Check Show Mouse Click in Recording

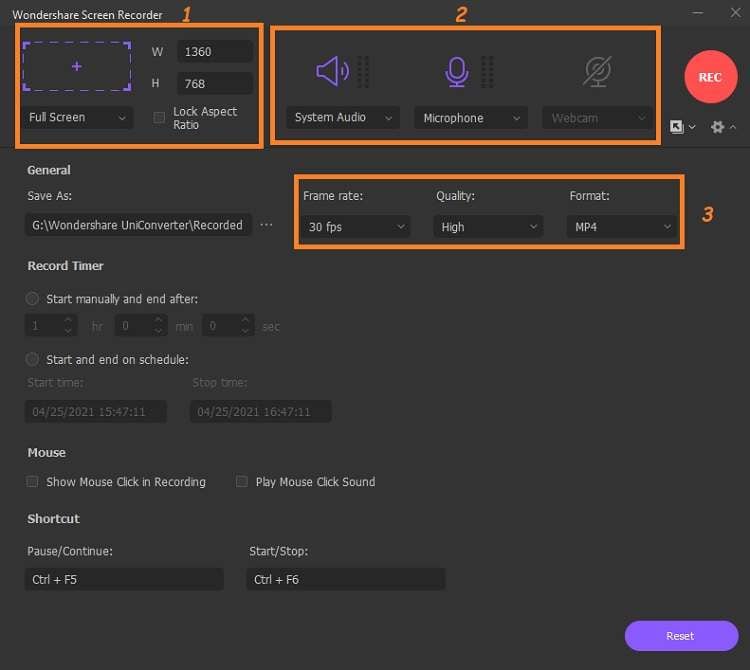click(x=32, y=481)
